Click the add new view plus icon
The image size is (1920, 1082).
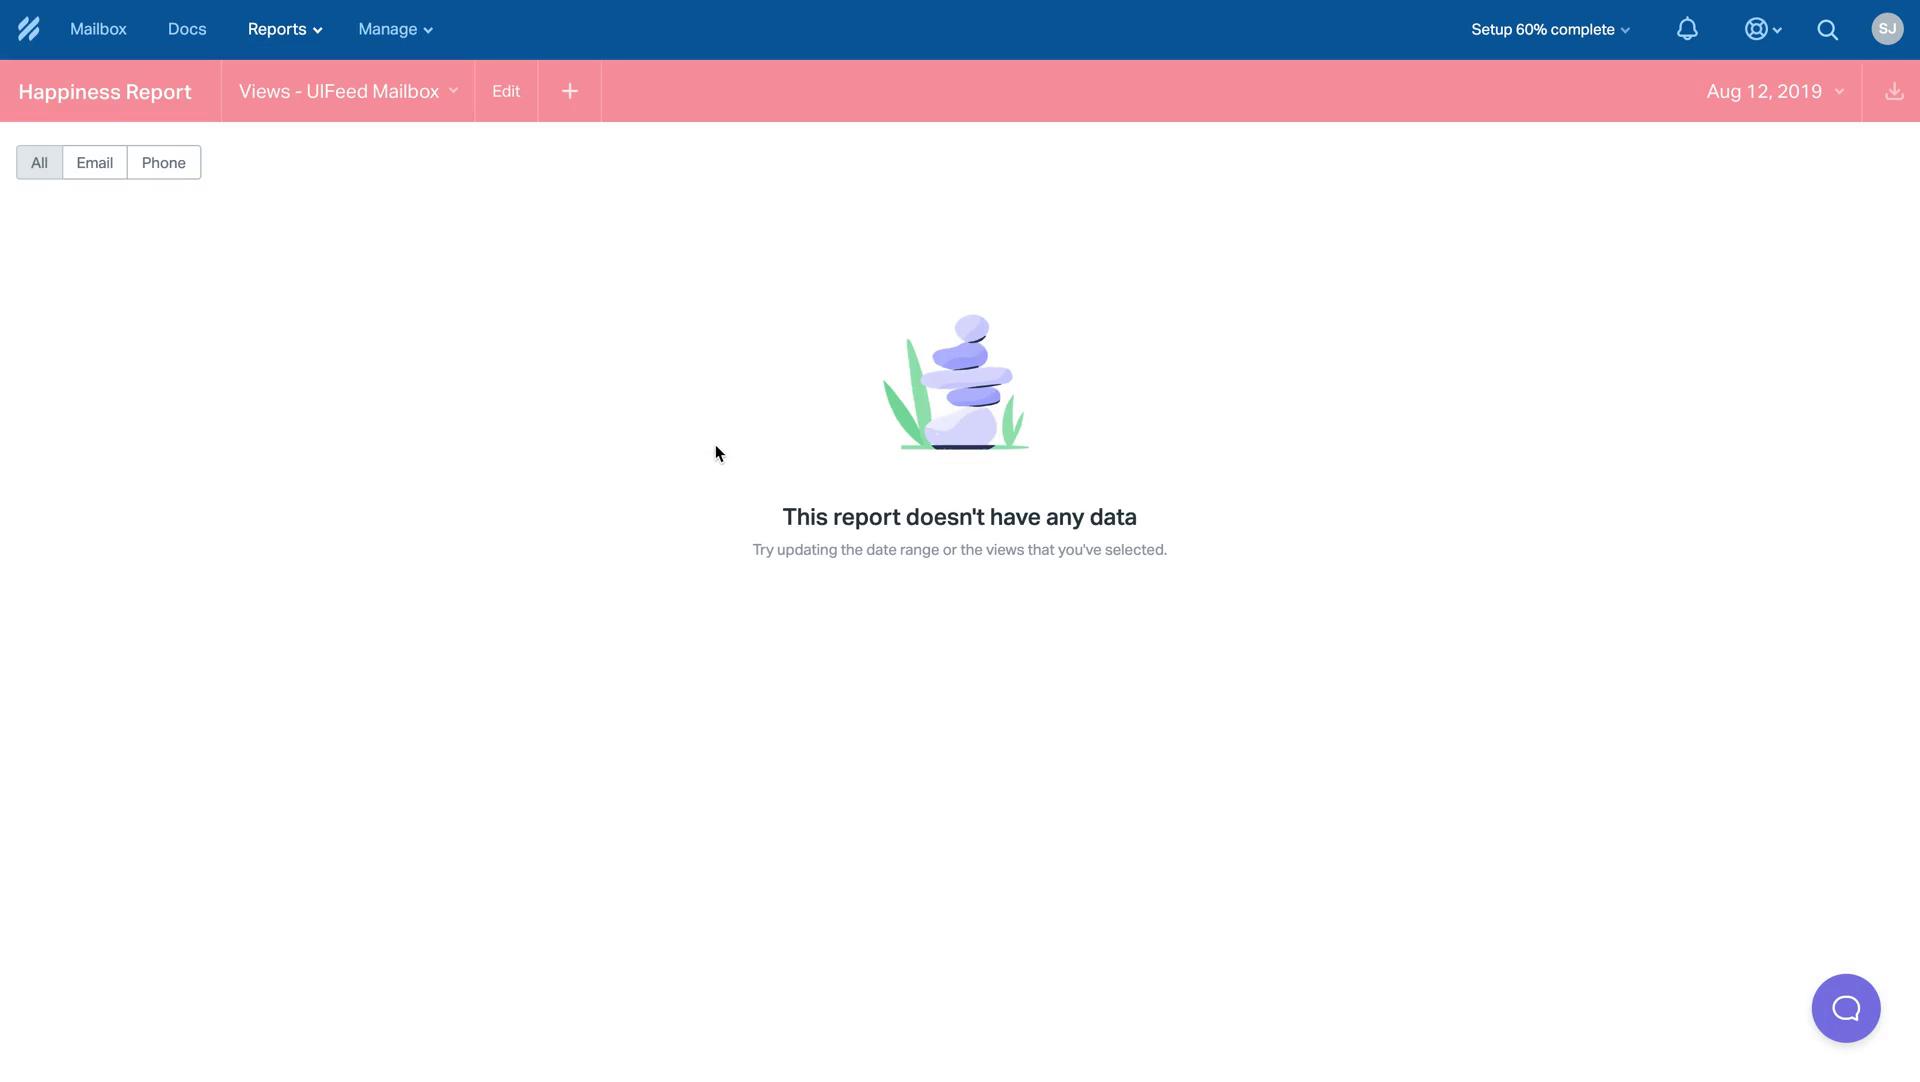point(568,90)
